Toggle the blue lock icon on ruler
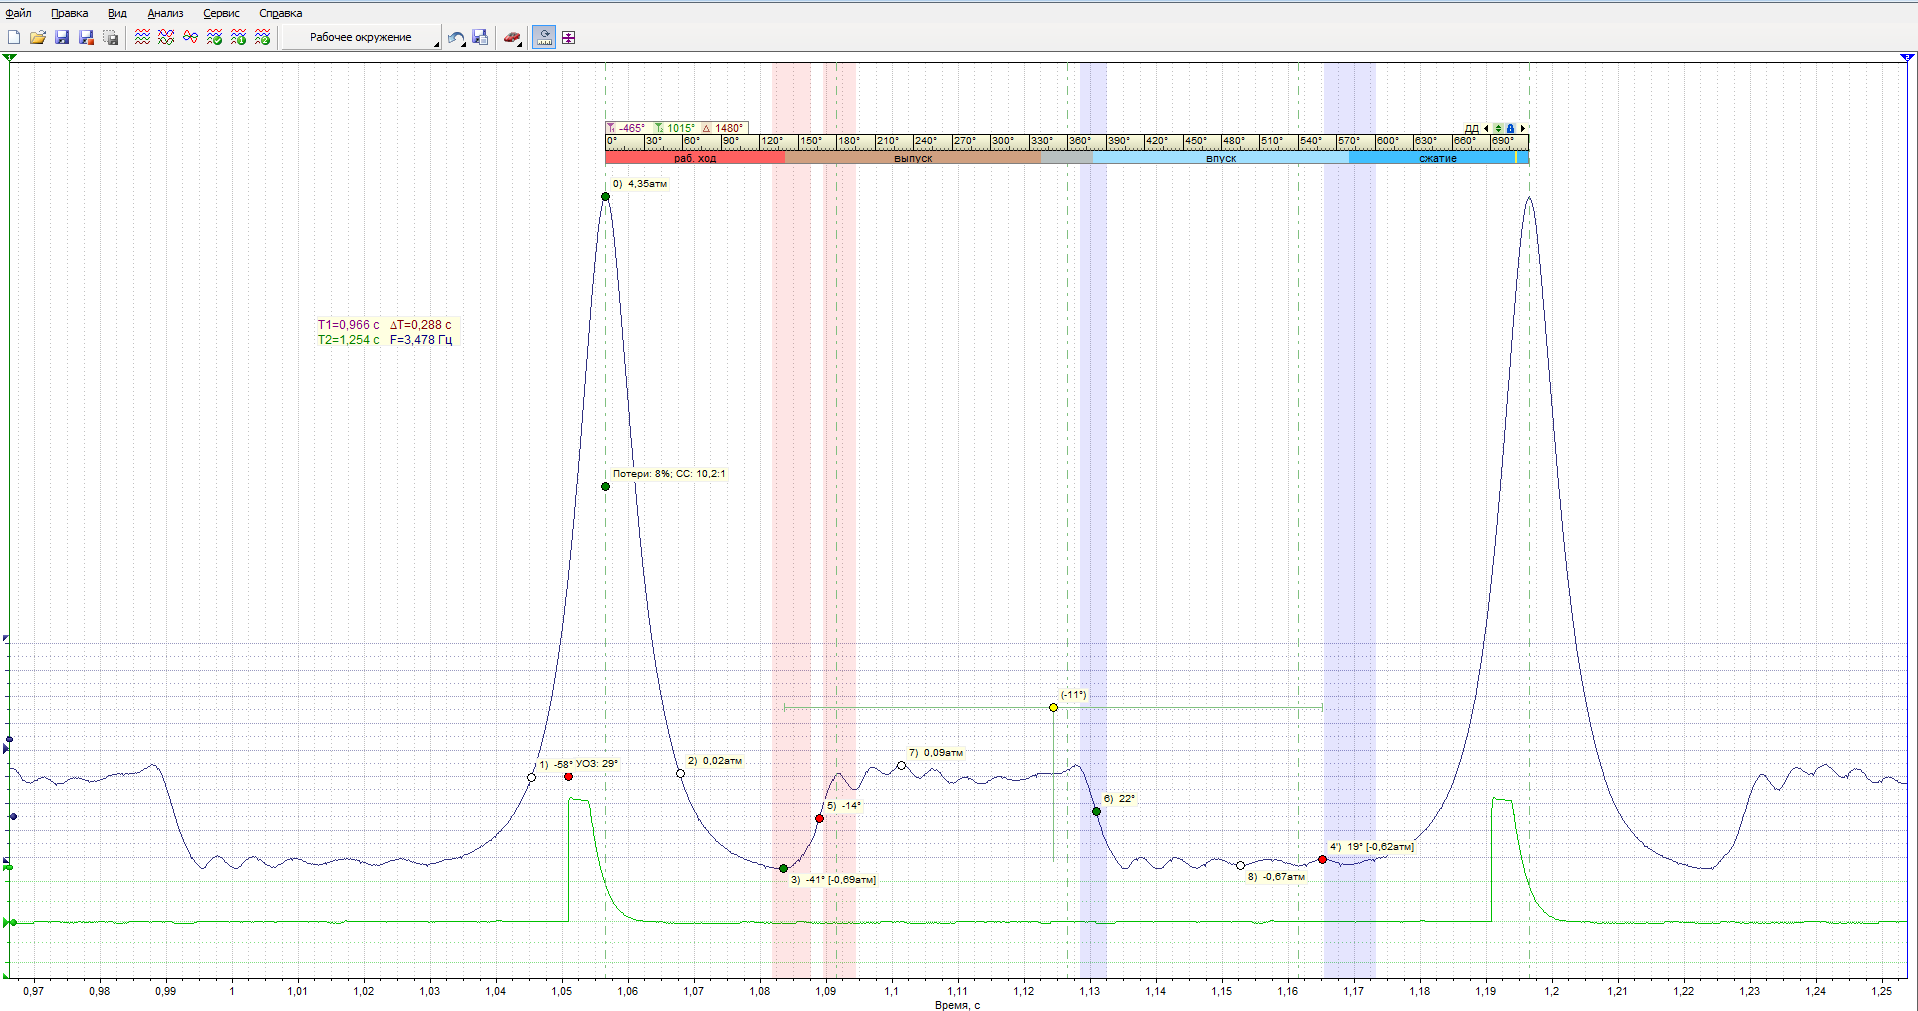 click(x=1510, y=128)
